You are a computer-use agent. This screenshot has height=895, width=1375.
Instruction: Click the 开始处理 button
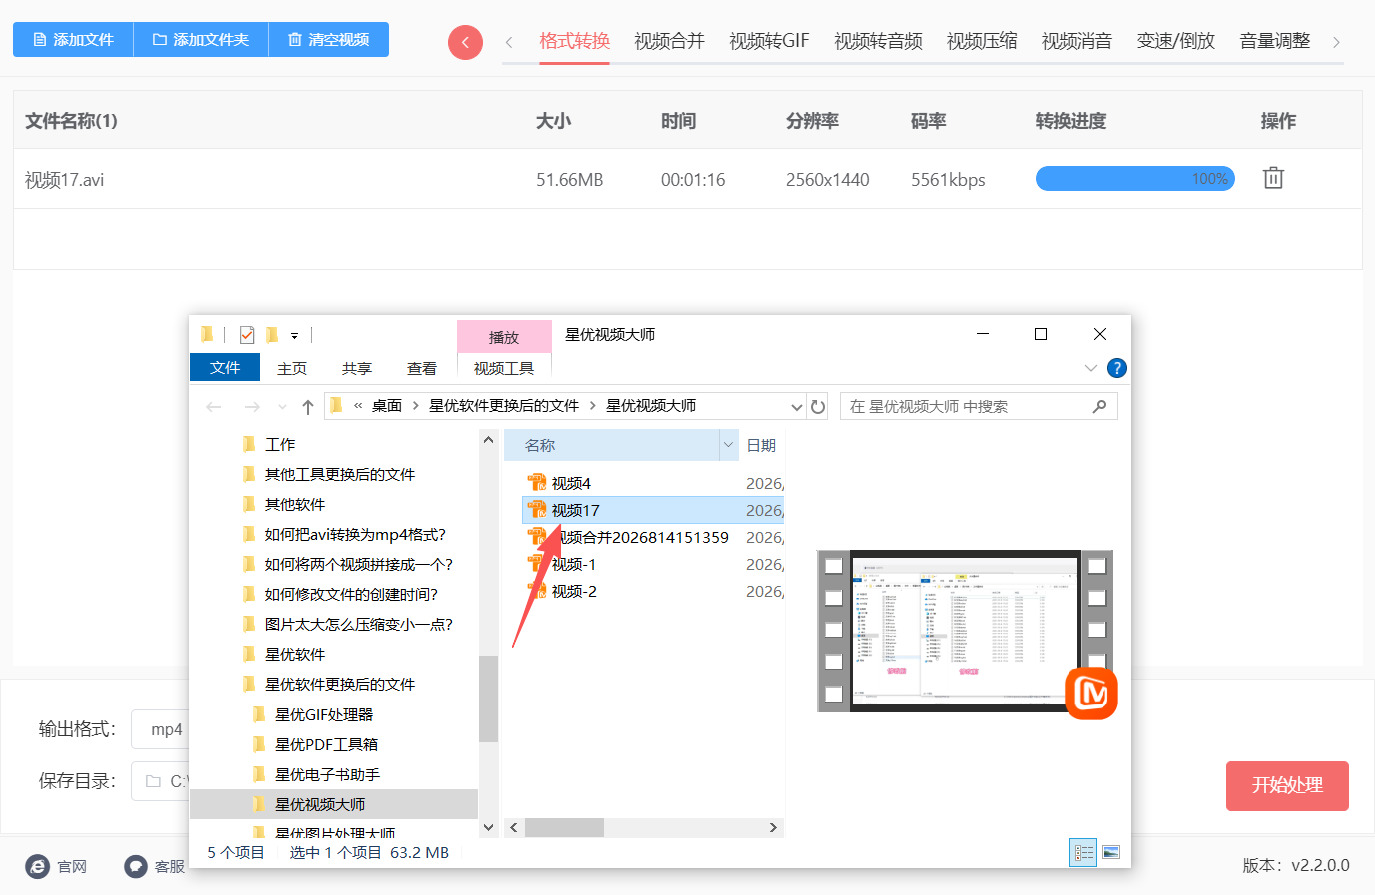point(1287,785)
